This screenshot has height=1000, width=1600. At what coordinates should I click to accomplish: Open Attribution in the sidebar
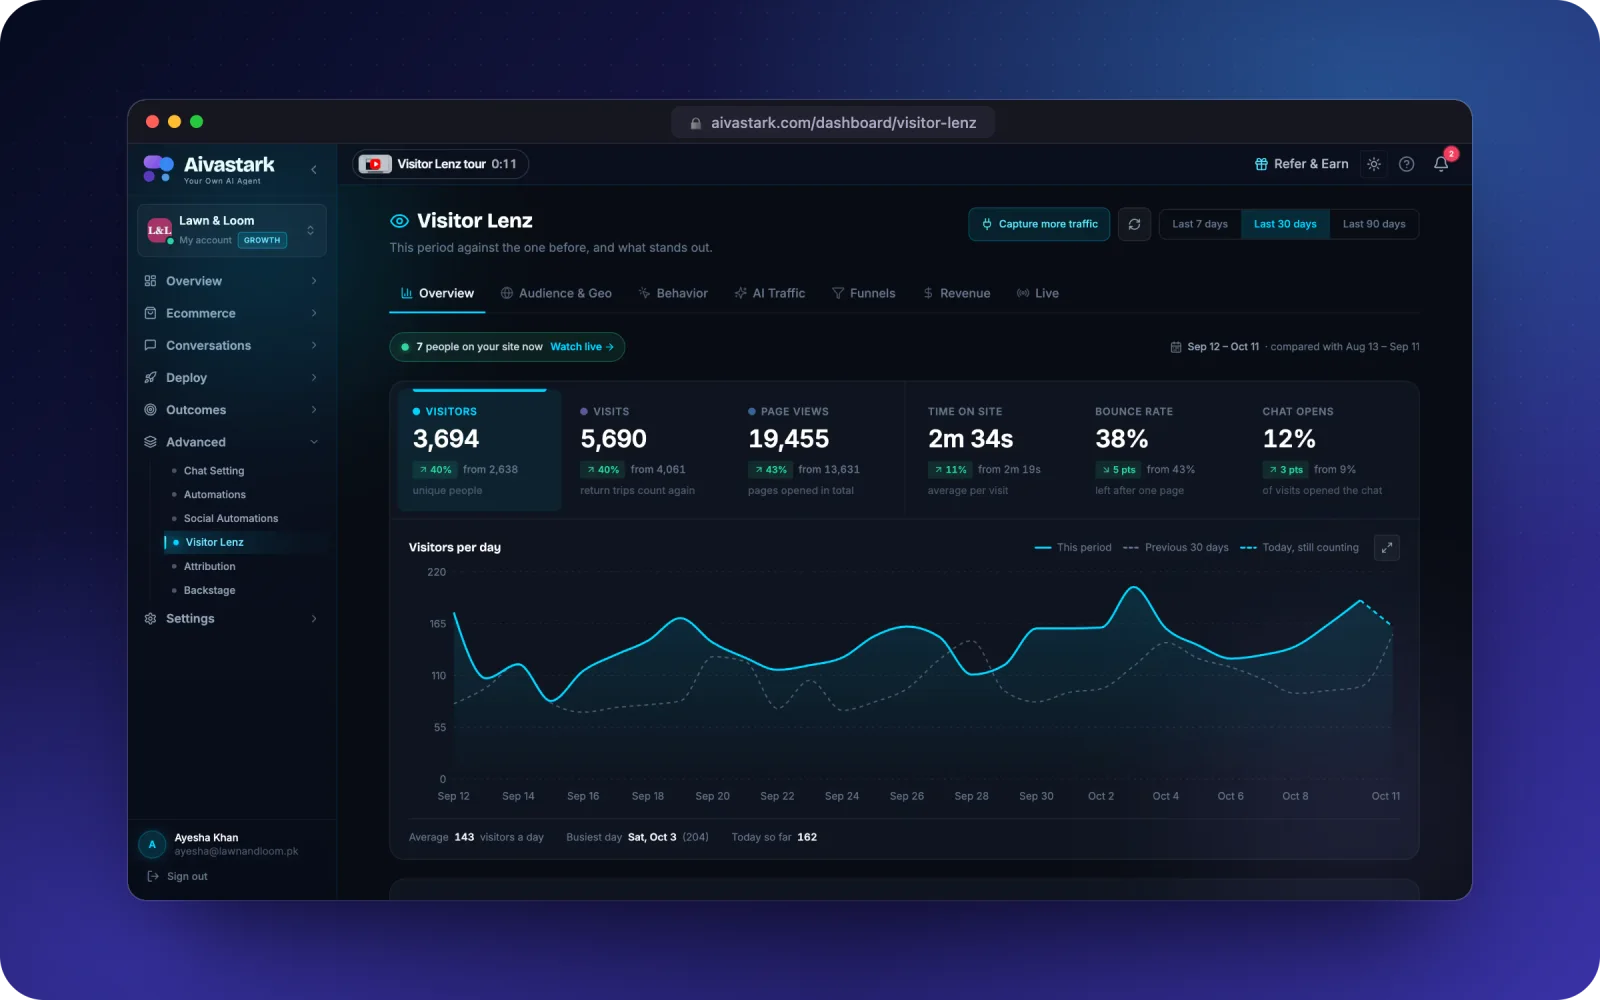click(x=209, y=566)
